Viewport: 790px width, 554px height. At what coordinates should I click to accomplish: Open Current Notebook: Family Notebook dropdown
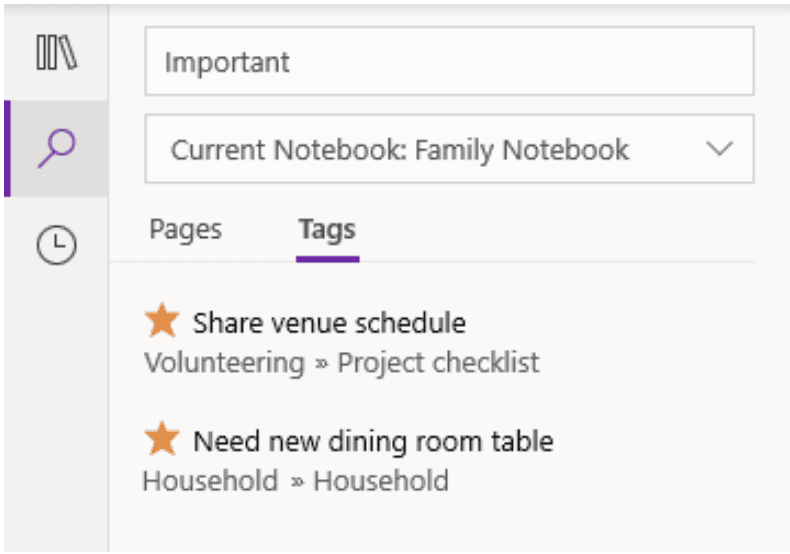[449, 149]
